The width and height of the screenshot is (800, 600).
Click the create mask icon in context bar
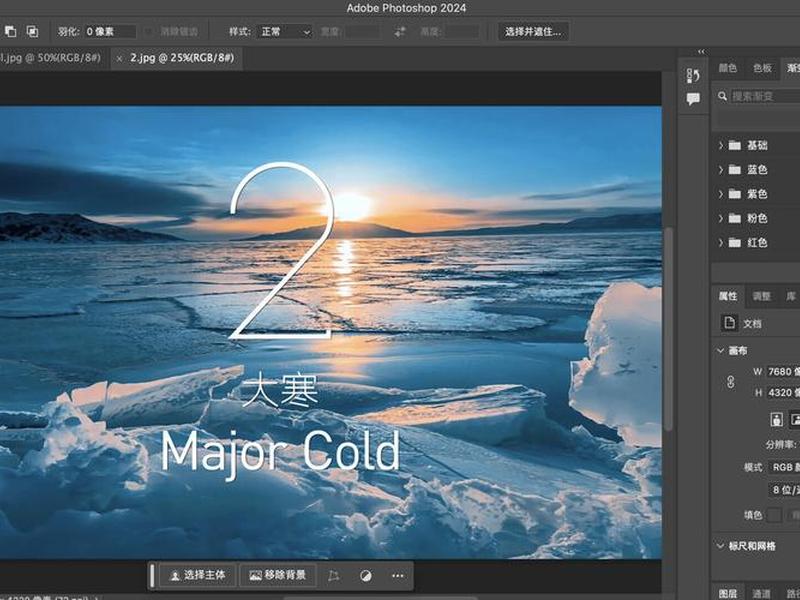(366, 576)
